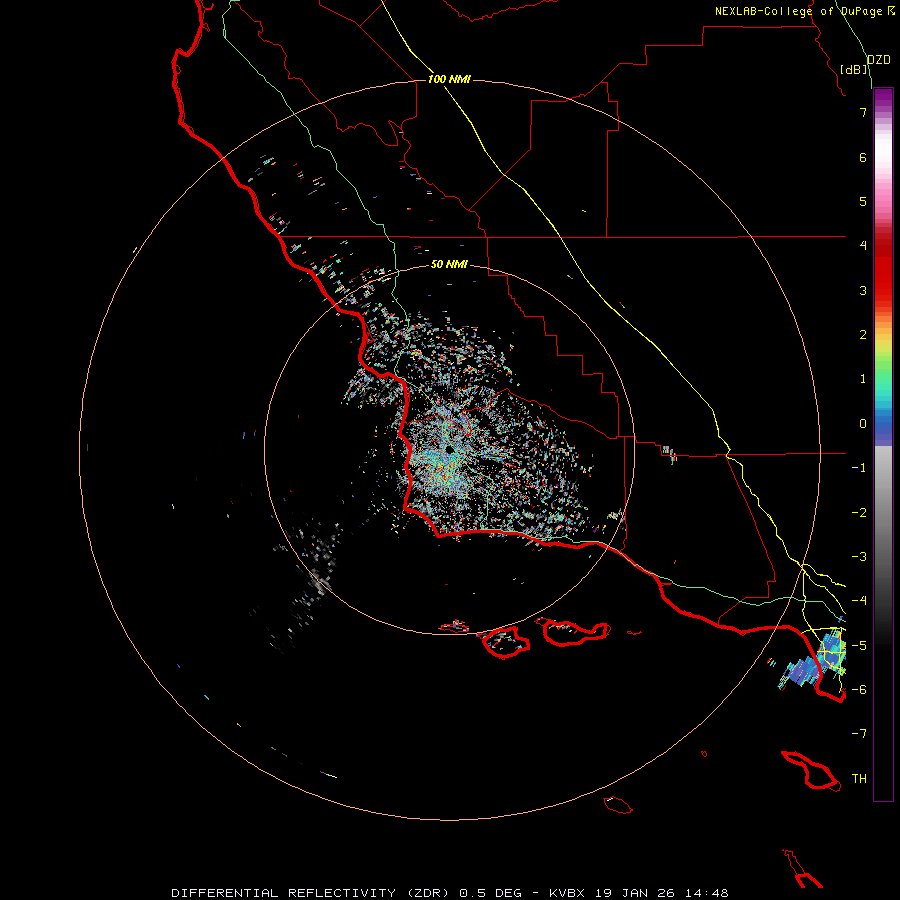Click the 4 dB colorbar label
This screenshot has height=900, width=900.
point(863,246)
